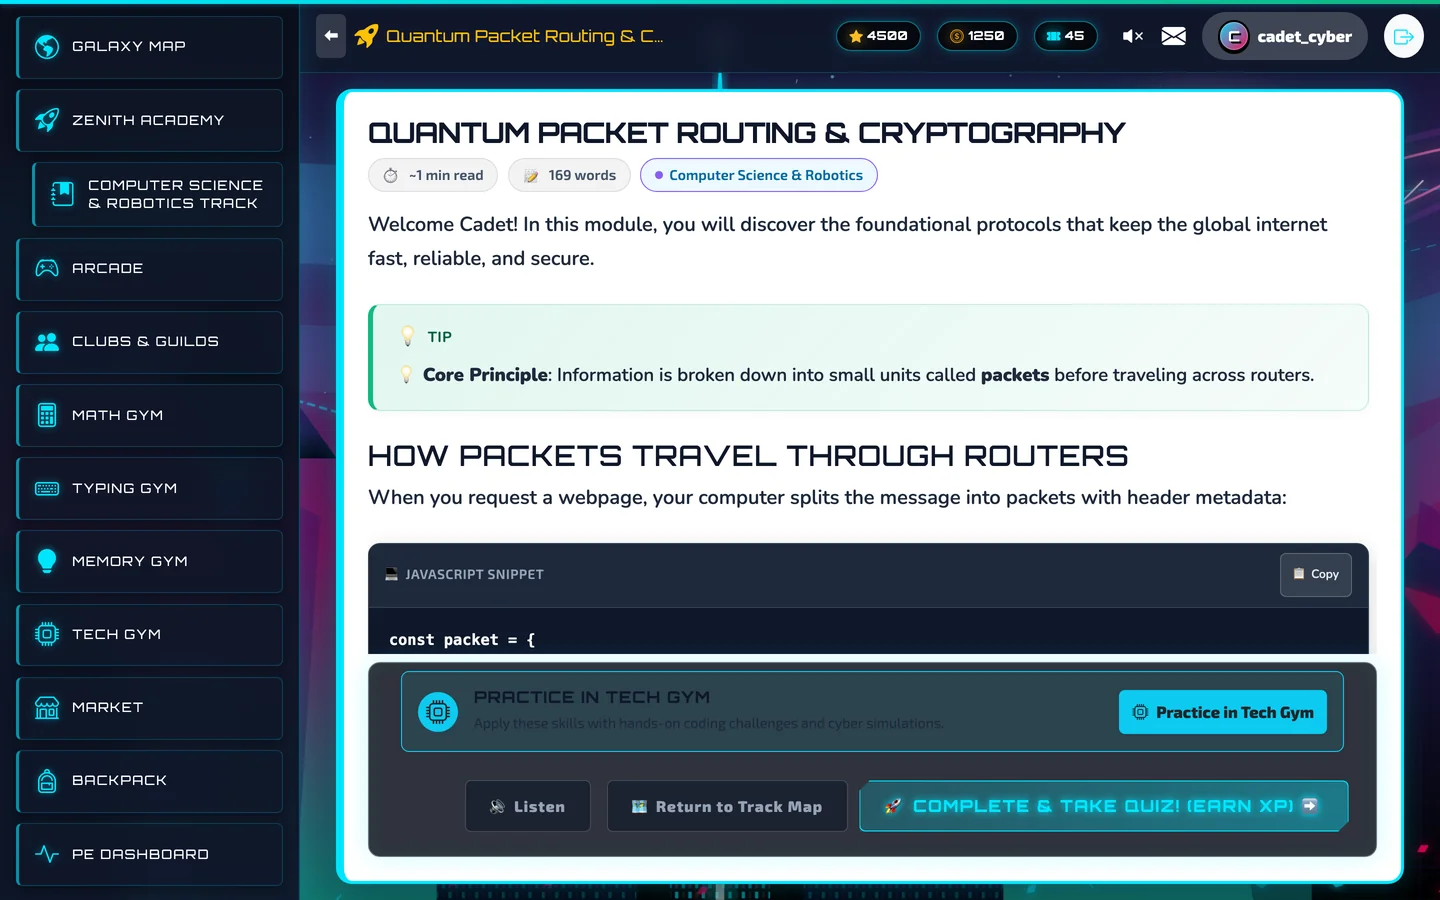The image size is (1440, 900).
Task: Open the Galaxy Map globe icon
Action: pos(47,47)
